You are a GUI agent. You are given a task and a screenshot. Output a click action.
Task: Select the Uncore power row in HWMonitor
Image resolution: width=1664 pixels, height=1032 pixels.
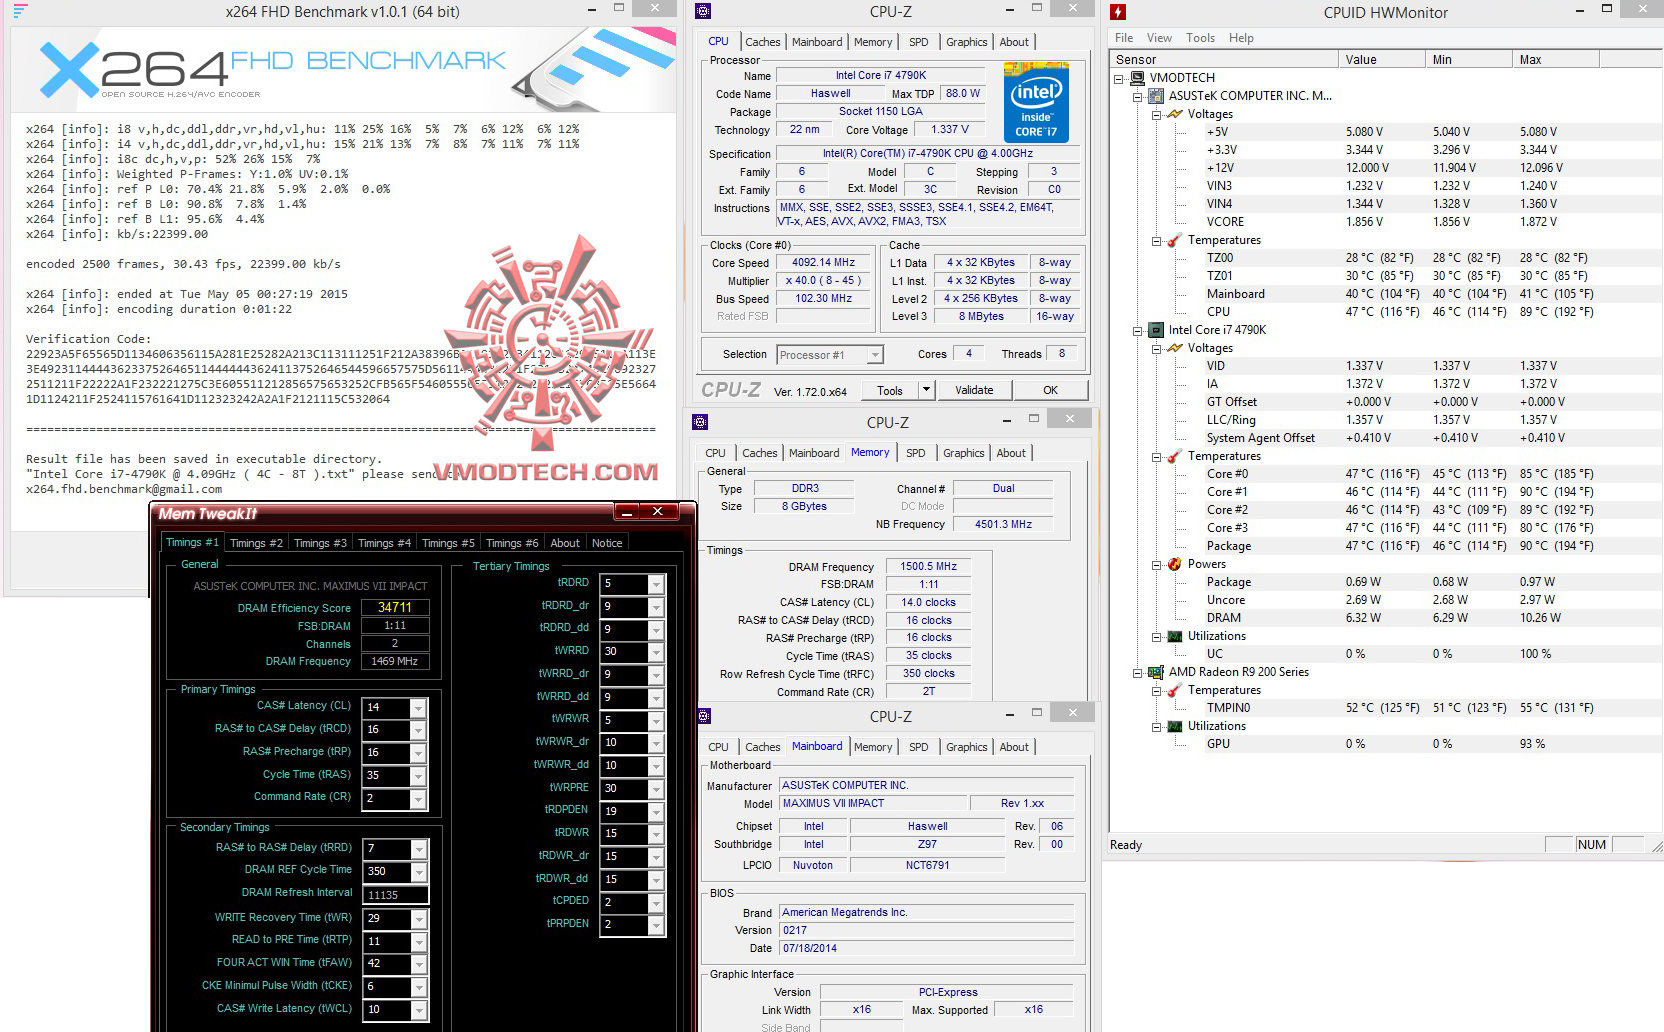point(1385,600)
